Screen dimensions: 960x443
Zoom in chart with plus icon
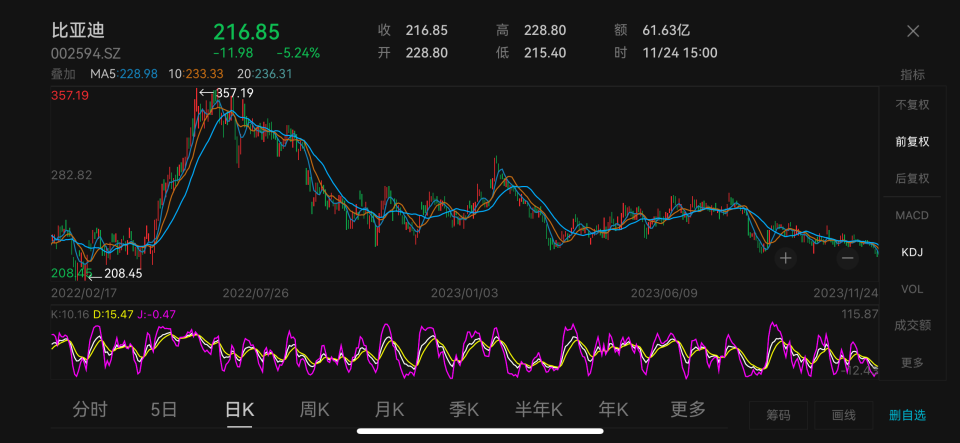click(x=786, y=258)
